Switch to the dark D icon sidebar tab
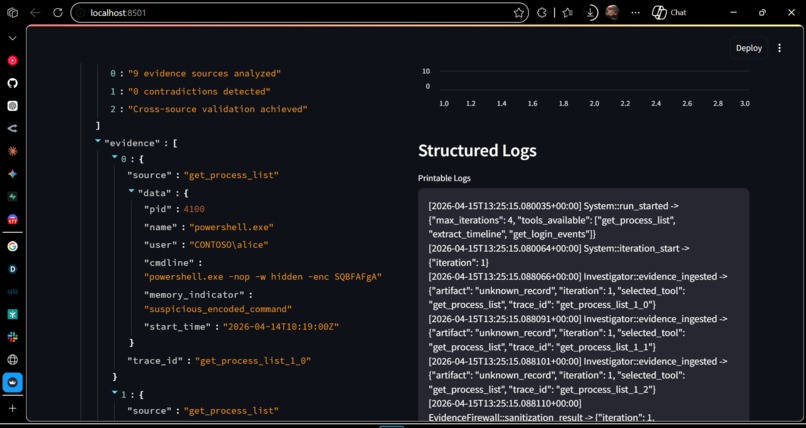The image size is (806, 428). click(x=12, y=269)
